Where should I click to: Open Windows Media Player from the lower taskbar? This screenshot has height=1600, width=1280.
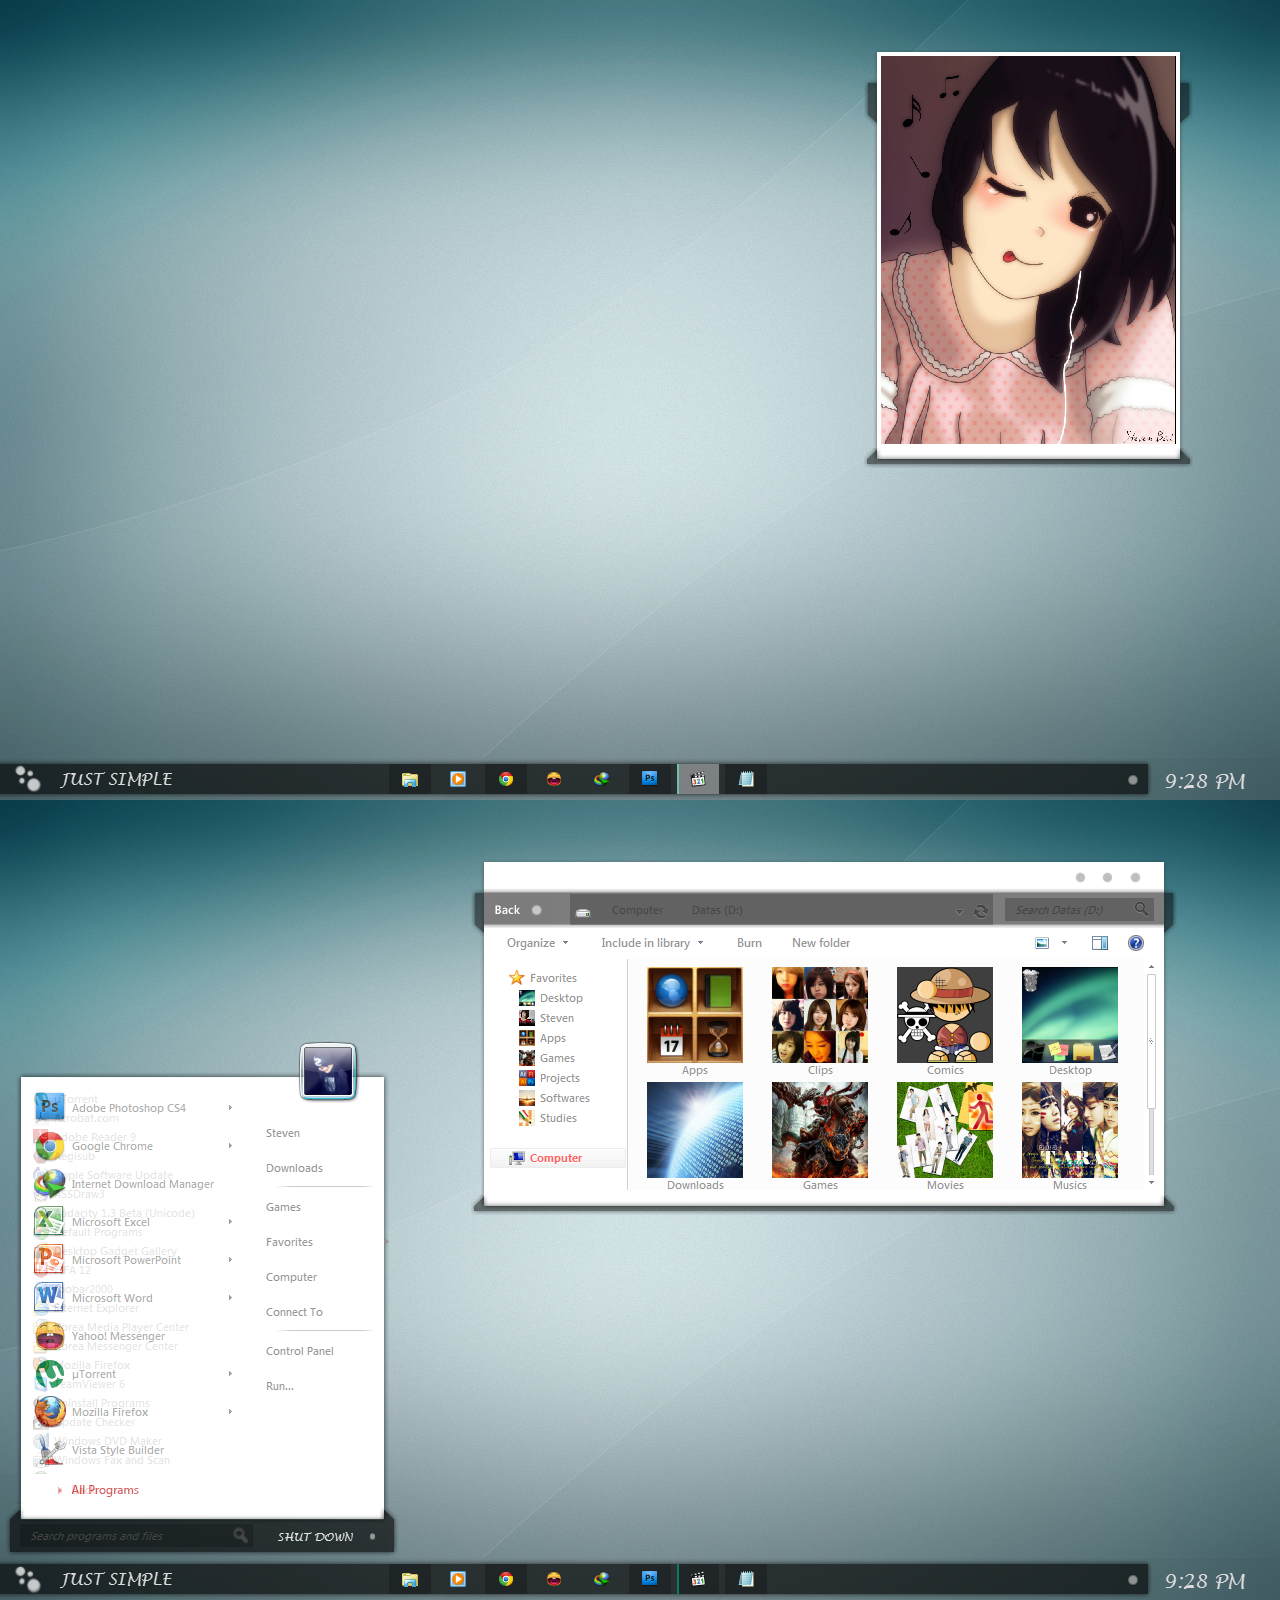pos(458,1579)
